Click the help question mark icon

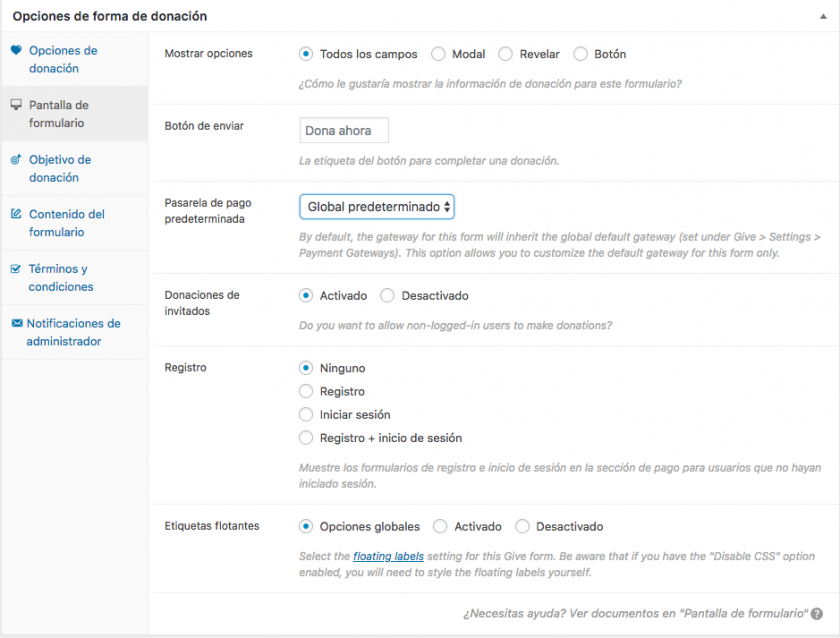pos(817,613)
